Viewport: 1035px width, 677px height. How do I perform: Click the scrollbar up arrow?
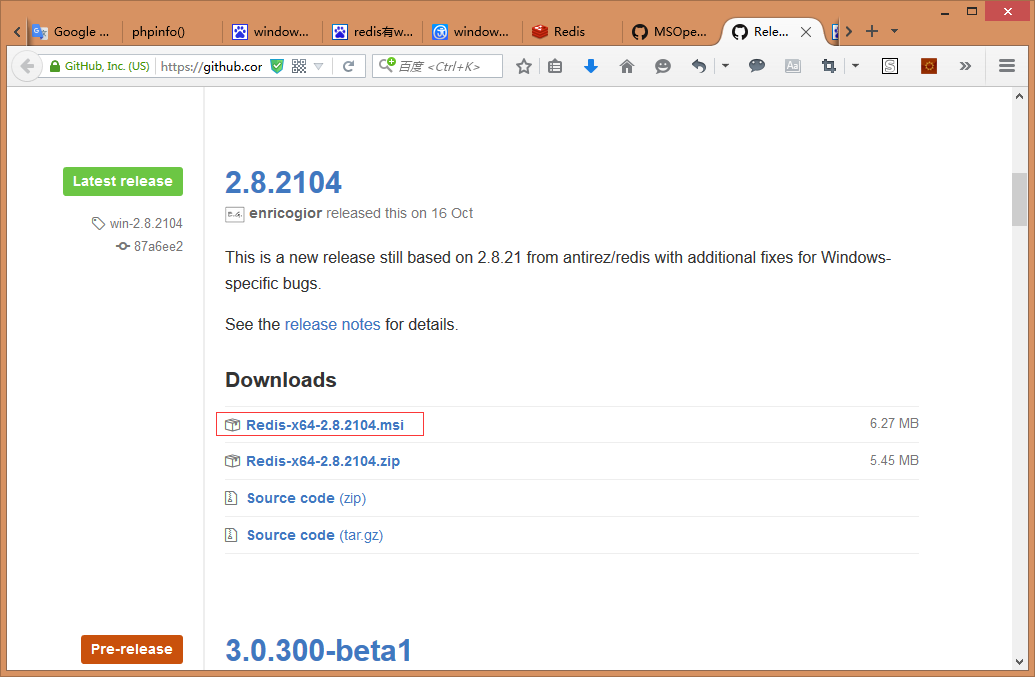[1019, 96]
